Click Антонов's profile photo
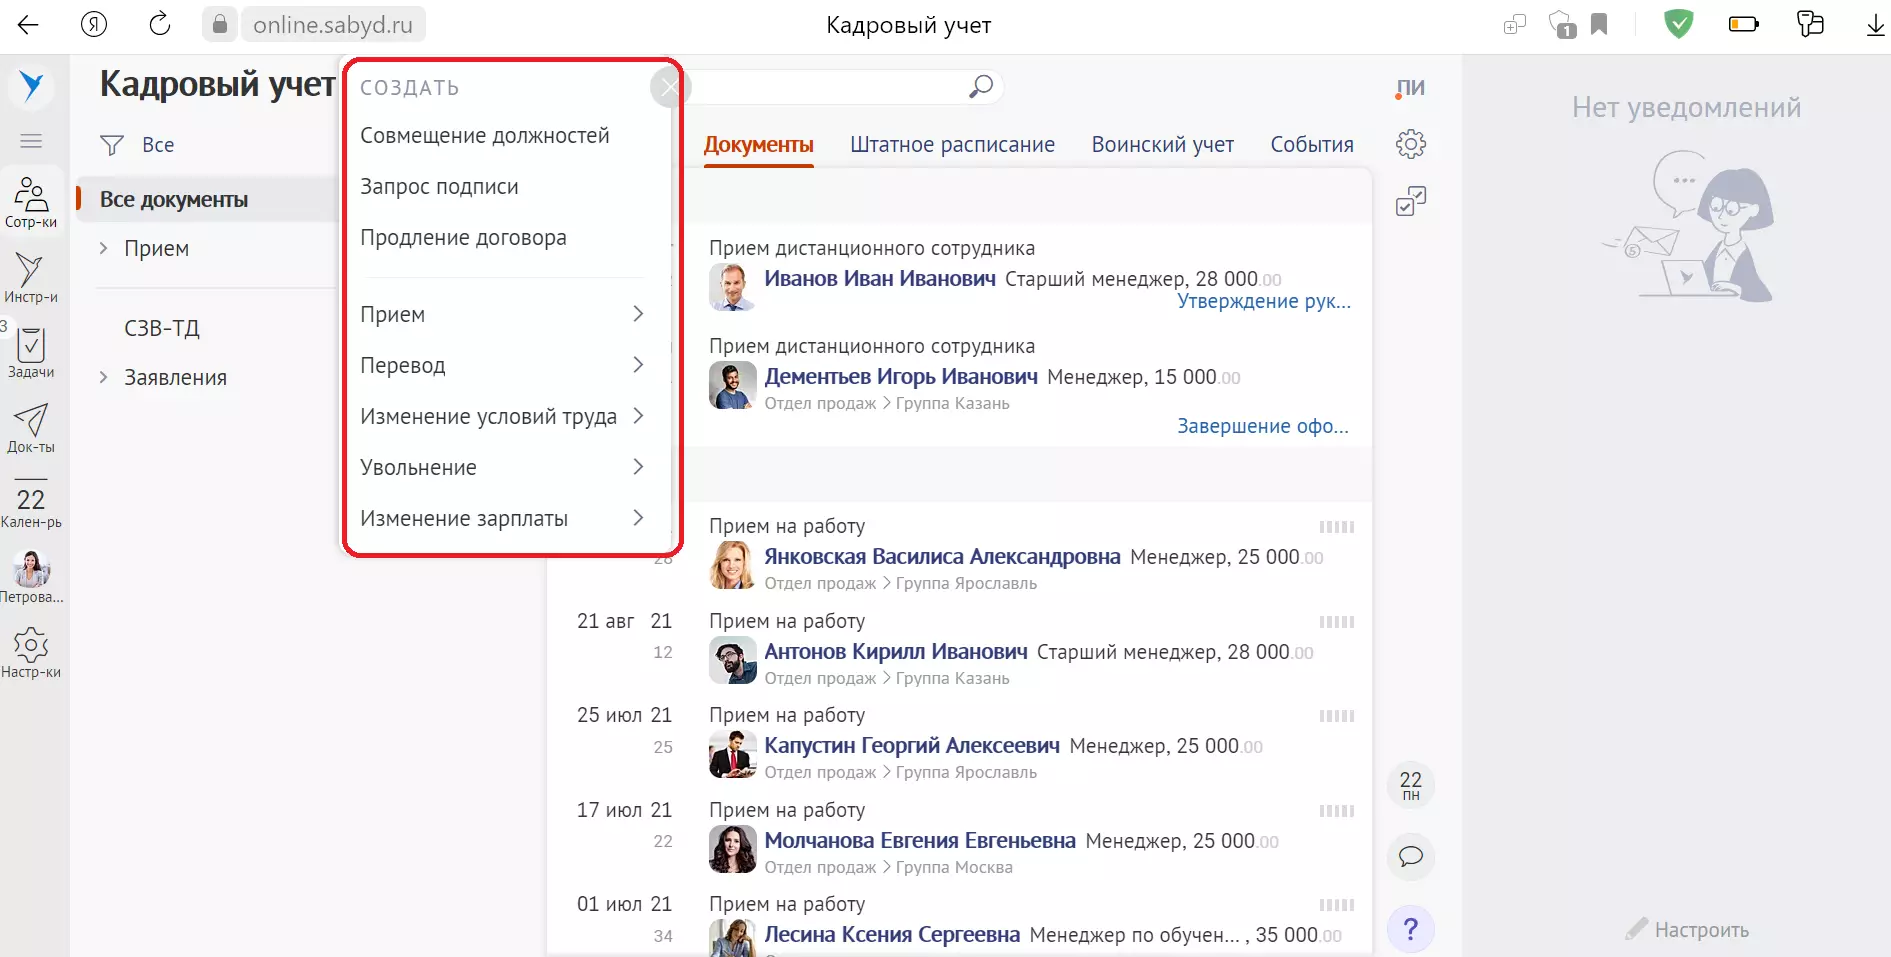 coord(733,660)
